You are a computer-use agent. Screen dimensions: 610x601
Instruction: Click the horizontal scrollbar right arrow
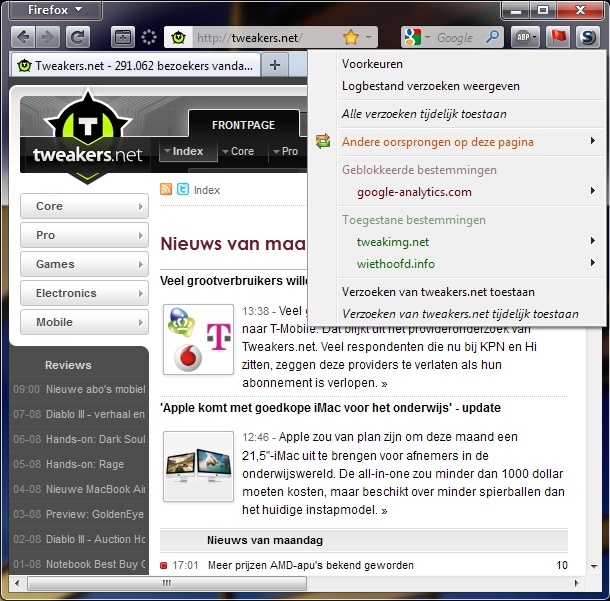[x=576, y=583]
